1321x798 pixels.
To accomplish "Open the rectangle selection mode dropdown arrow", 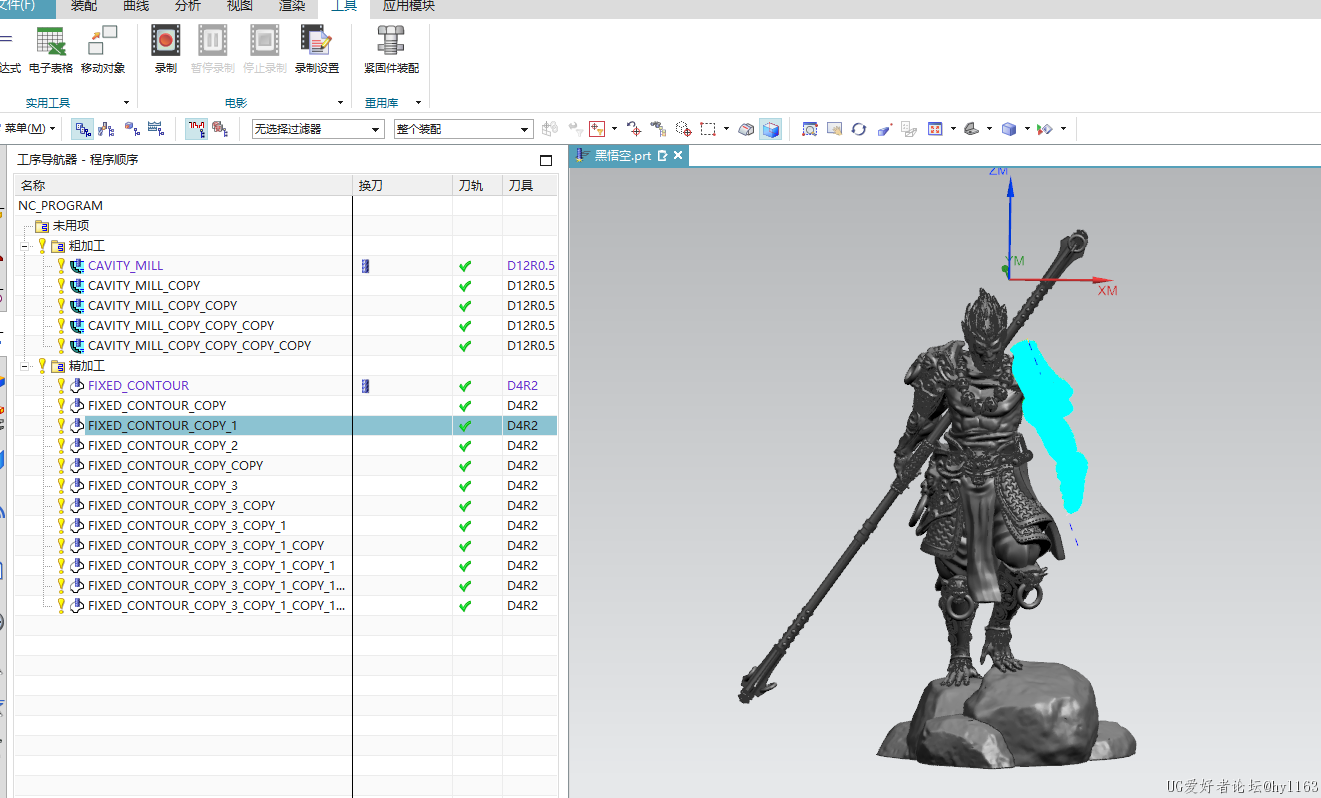I will click(x=726, y=129).
